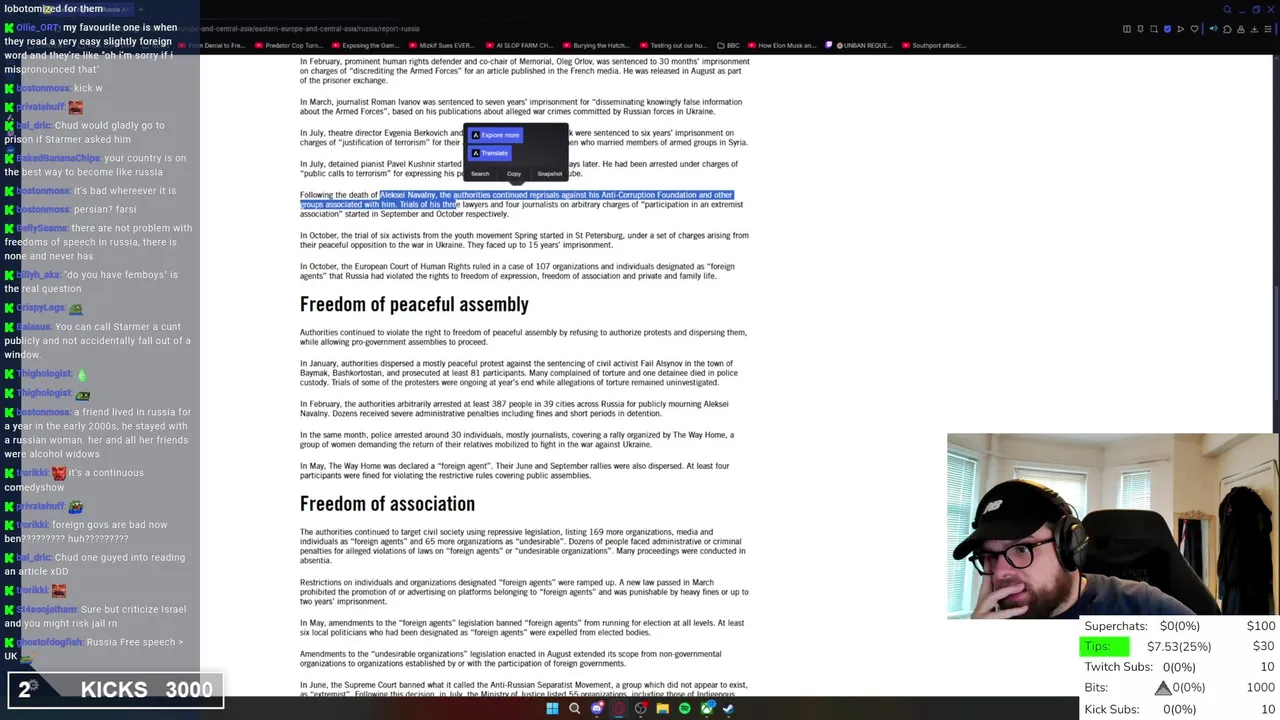Click the highlighted Aleksei Navalny text selection
The height and width of the screenshot is (720, 1280).
[x=517, y=199]
